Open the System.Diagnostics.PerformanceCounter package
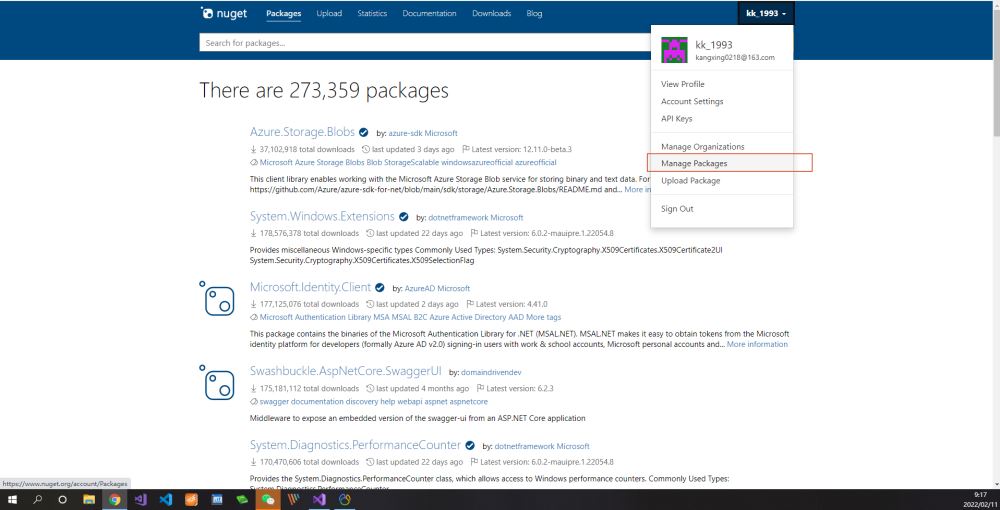 [x=355, y=445]
